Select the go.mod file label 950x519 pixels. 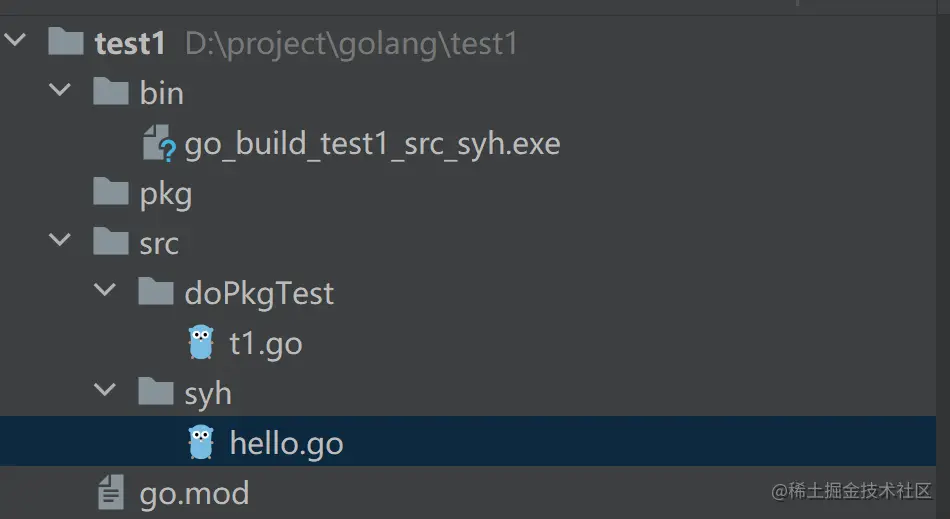[194, 494]
